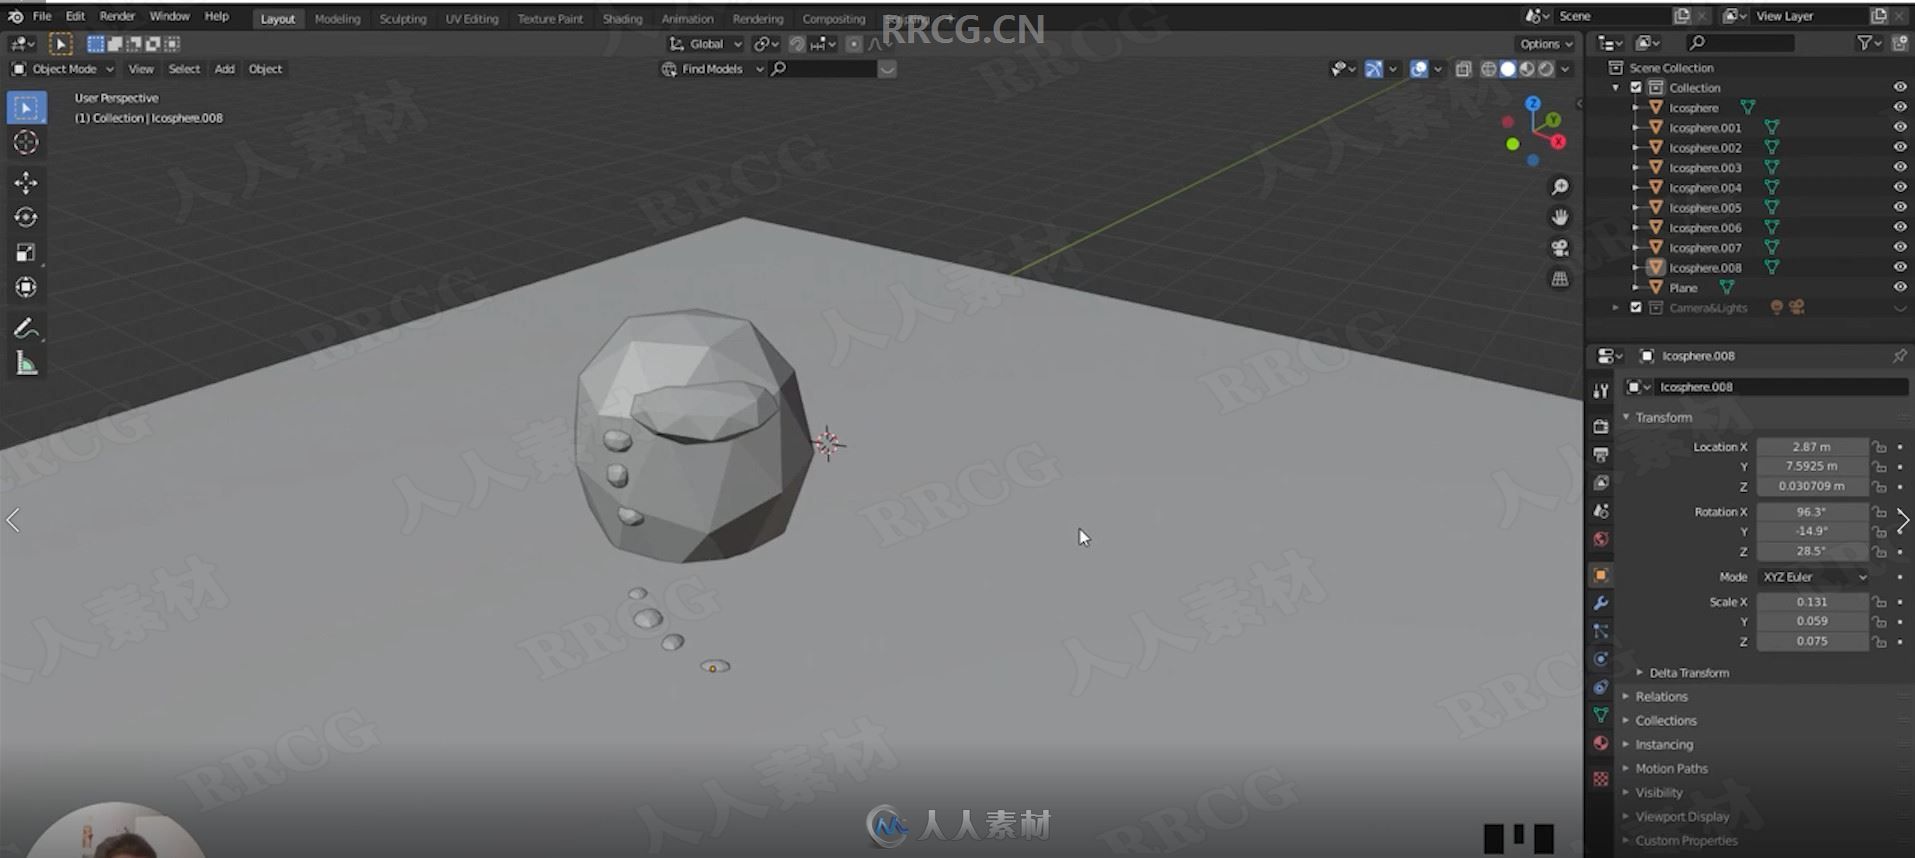Switch to the Modeling workspace tab
The image size is (1915, 858).
tap(337, 19)
